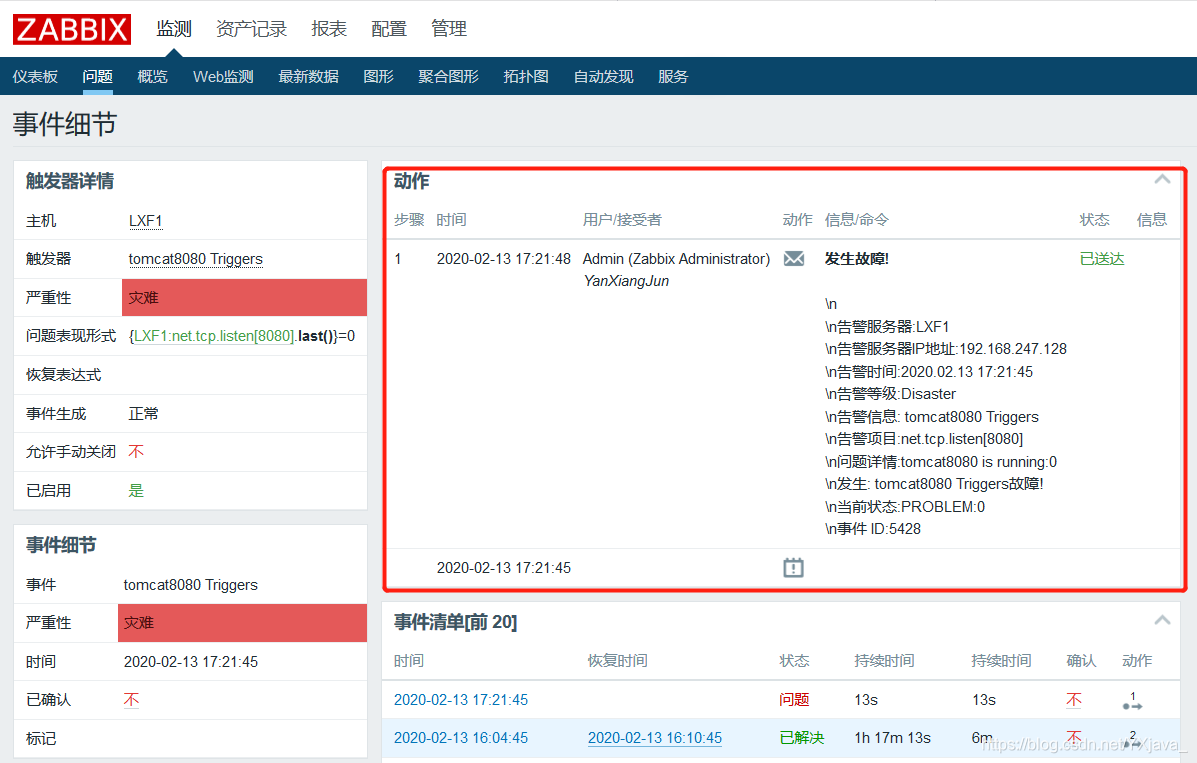The image size is (1197, 763).
Task: Click action time 2020-02-13 17:21:48
Action: click(x=504, y=259)
